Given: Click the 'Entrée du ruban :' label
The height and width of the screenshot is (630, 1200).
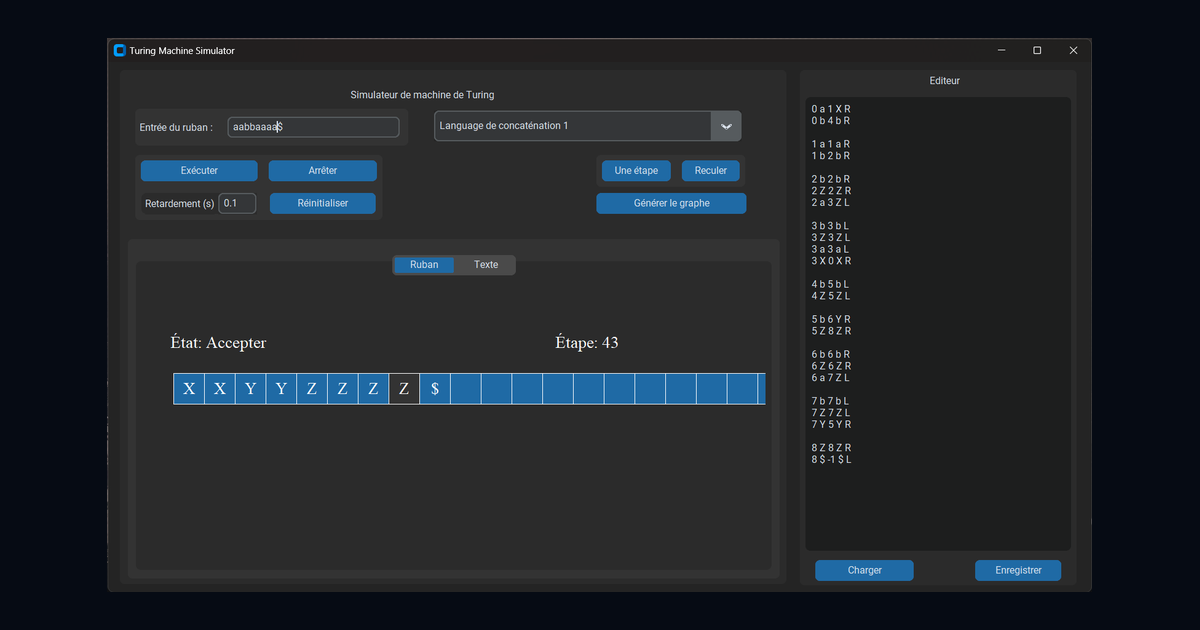Looking at the screenshot, I should [x=176, y=127].
